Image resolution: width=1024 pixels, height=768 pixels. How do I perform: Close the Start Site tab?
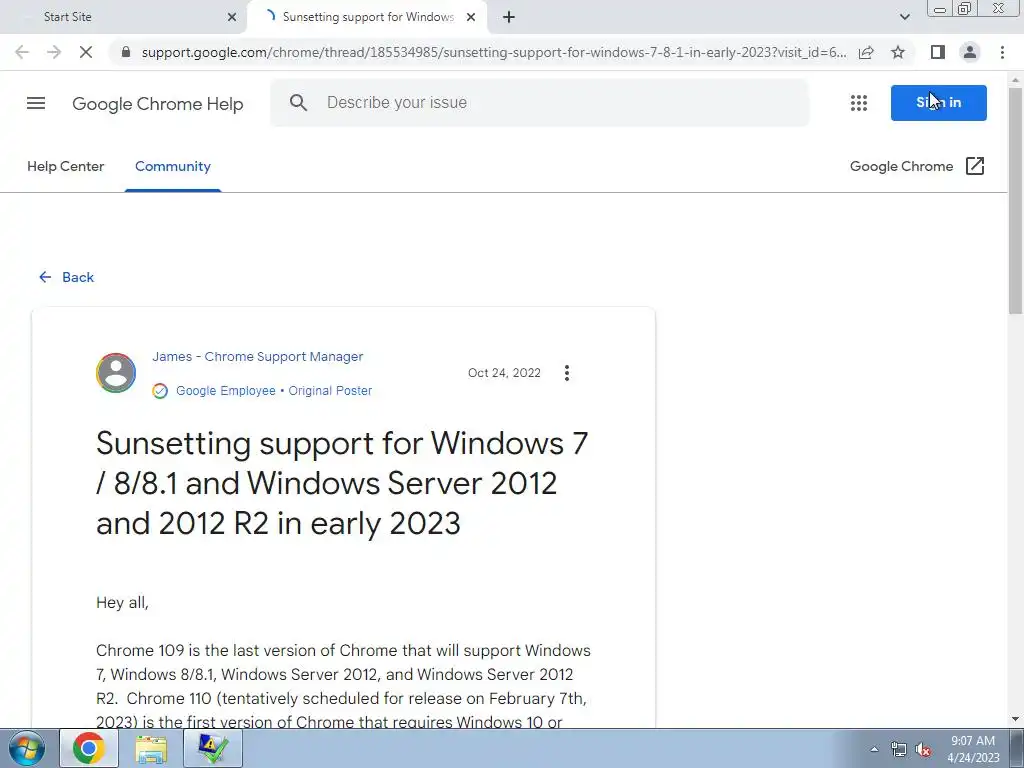(232, 17)
